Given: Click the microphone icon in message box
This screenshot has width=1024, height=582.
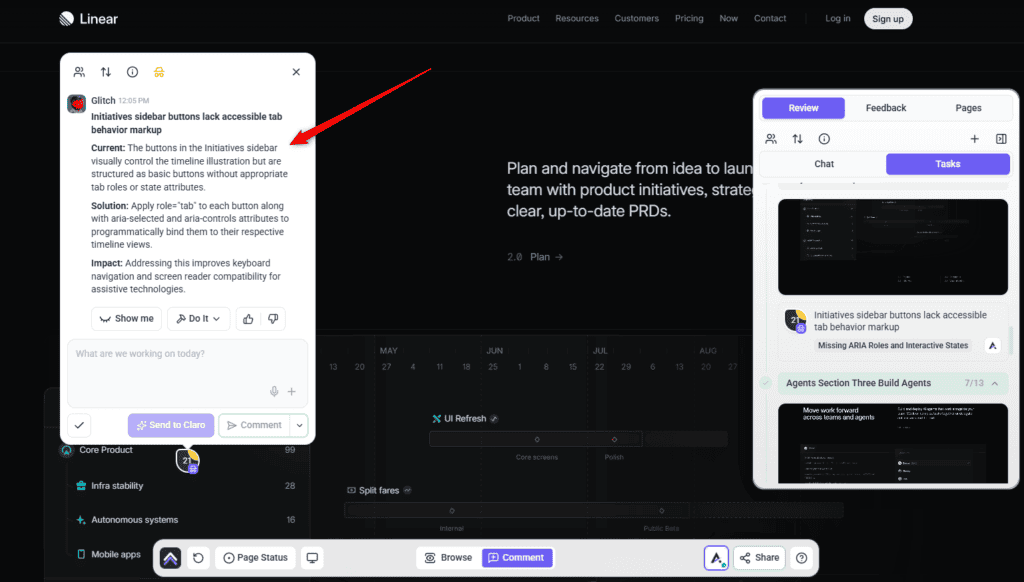Looking at the screenshot, I should pos(274,391).
